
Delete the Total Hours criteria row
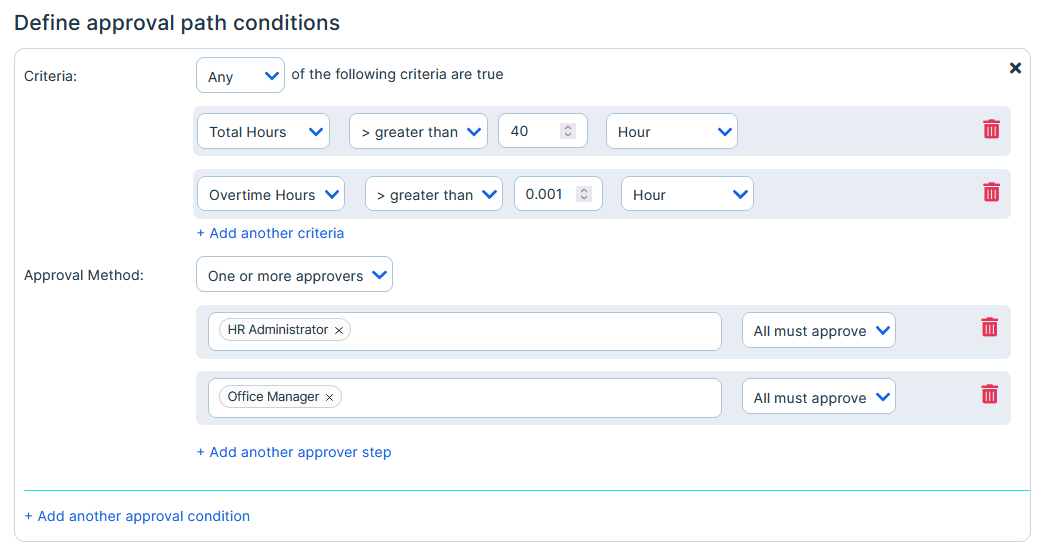click(991, 129)
